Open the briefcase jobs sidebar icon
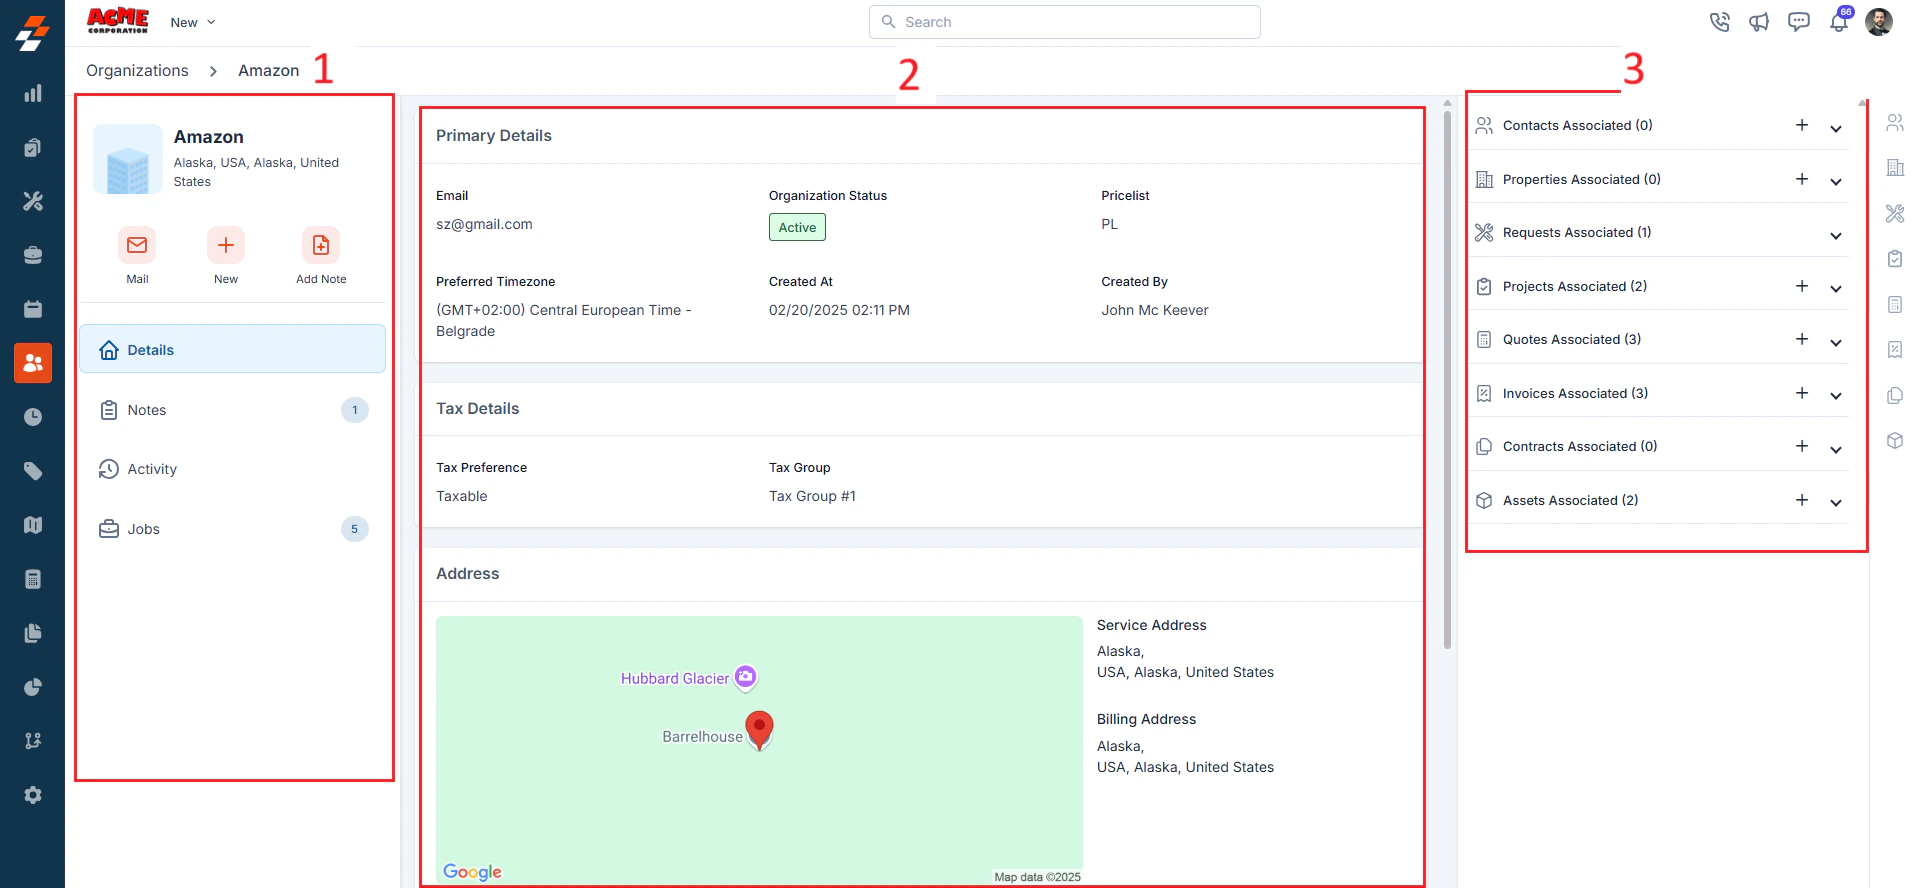This screenshot has width=1914, height=888. (x=33, y=255)
